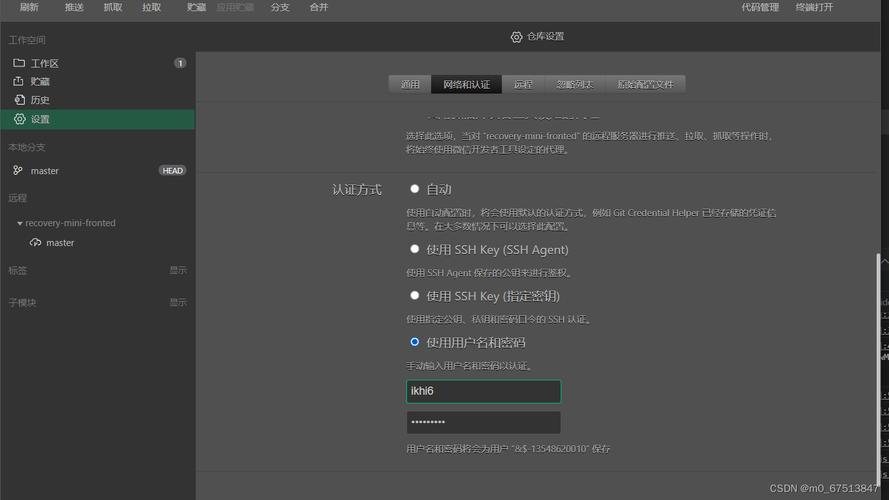889x500 pixels.
Task: Click 分支 in the top toolbar
Action: (280, 7)
